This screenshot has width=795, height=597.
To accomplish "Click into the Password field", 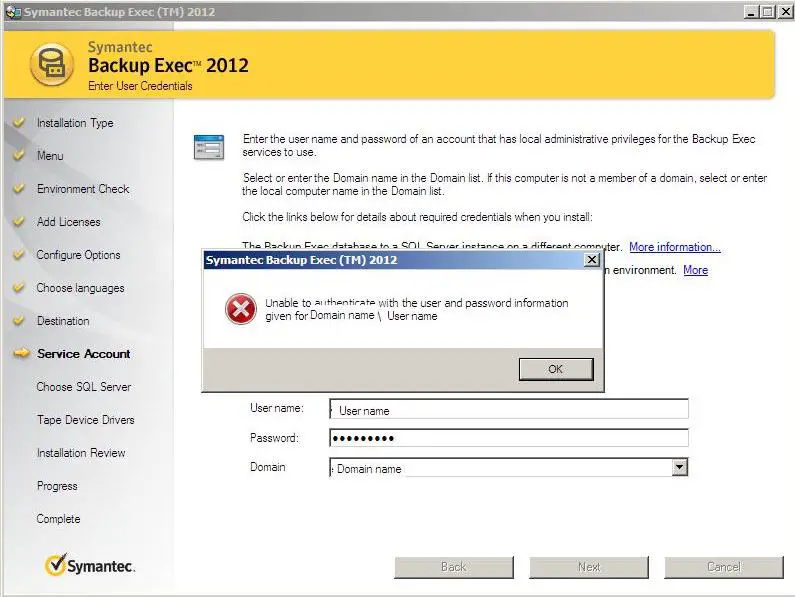I will pyautogui.click(x=509, y=438).
